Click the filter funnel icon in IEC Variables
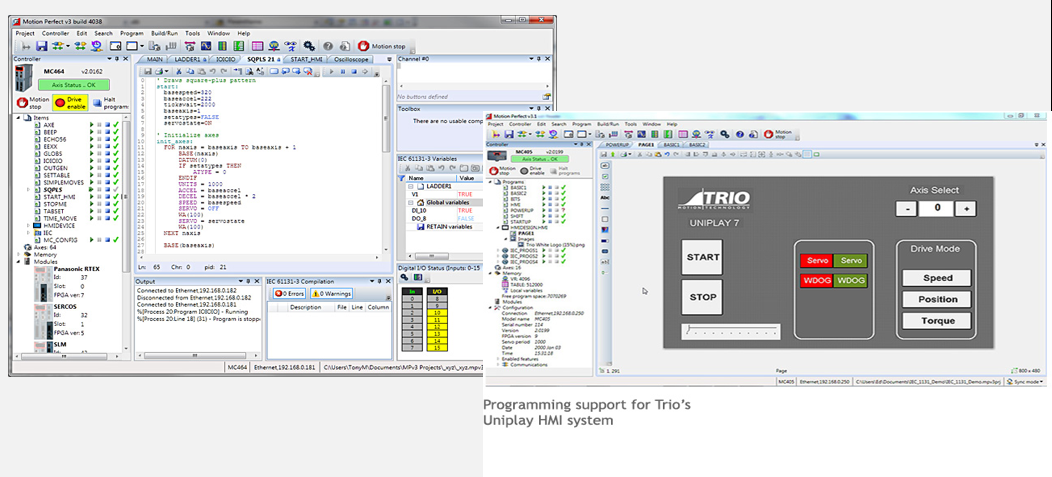1052x477 pixels. [401, 178]
